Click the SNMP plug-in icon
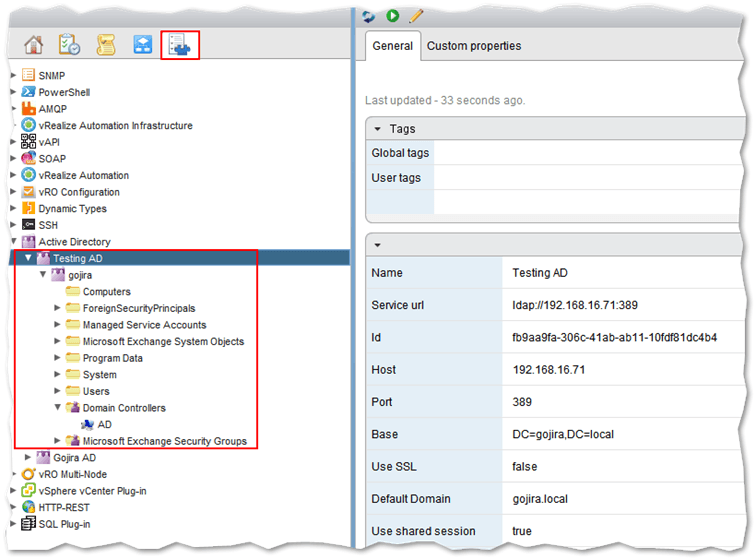 pos(28,75)
